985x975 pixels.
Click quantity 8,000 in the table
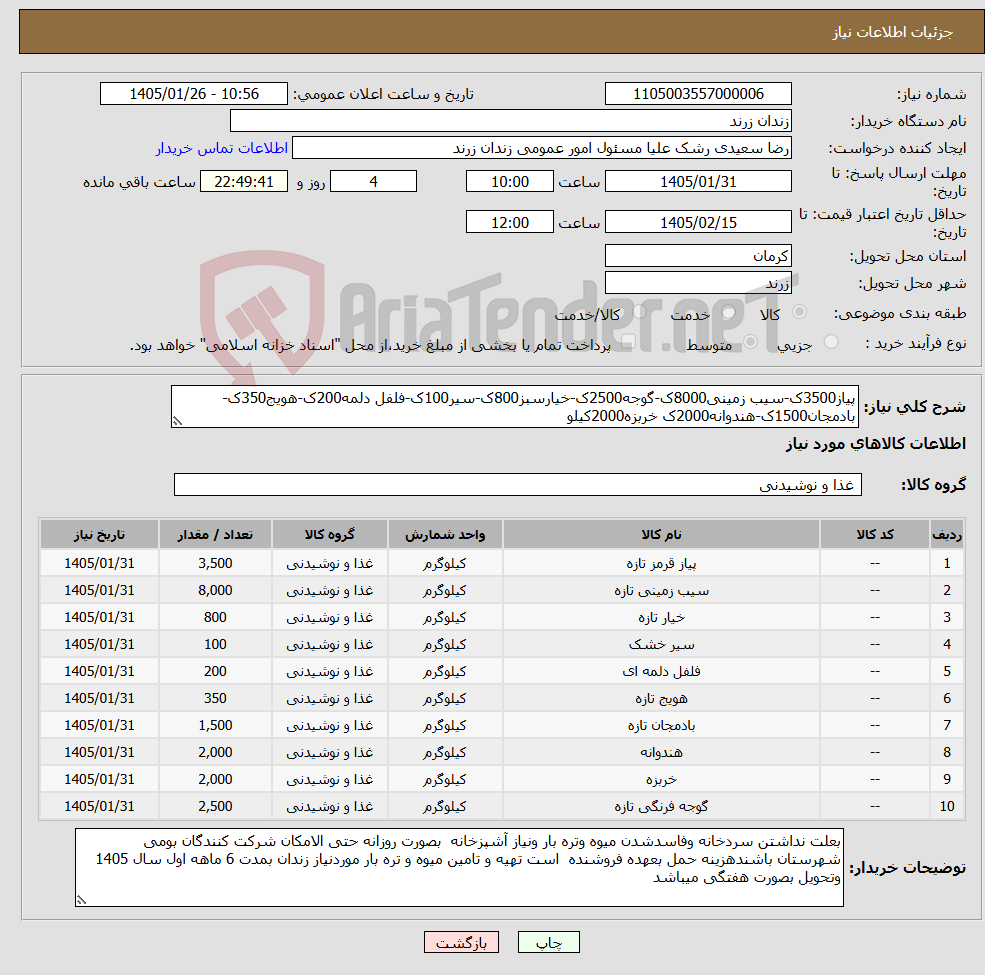click(x=215, y=591)
